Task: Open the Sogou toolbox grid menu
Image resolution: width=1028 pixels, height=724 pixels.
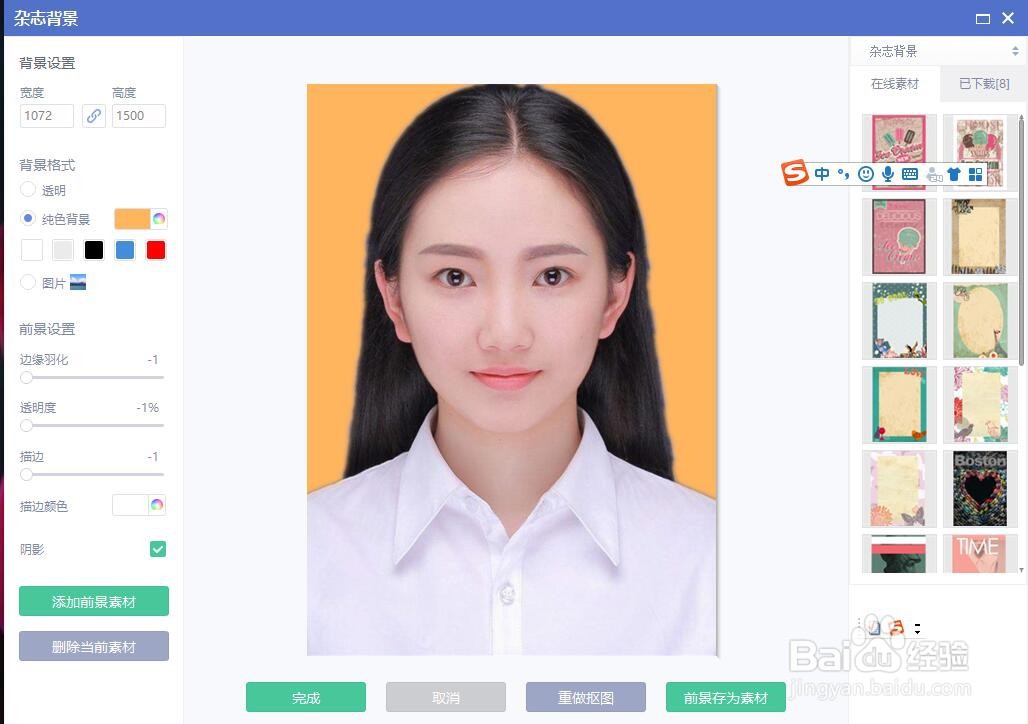Action: point(975,173)
